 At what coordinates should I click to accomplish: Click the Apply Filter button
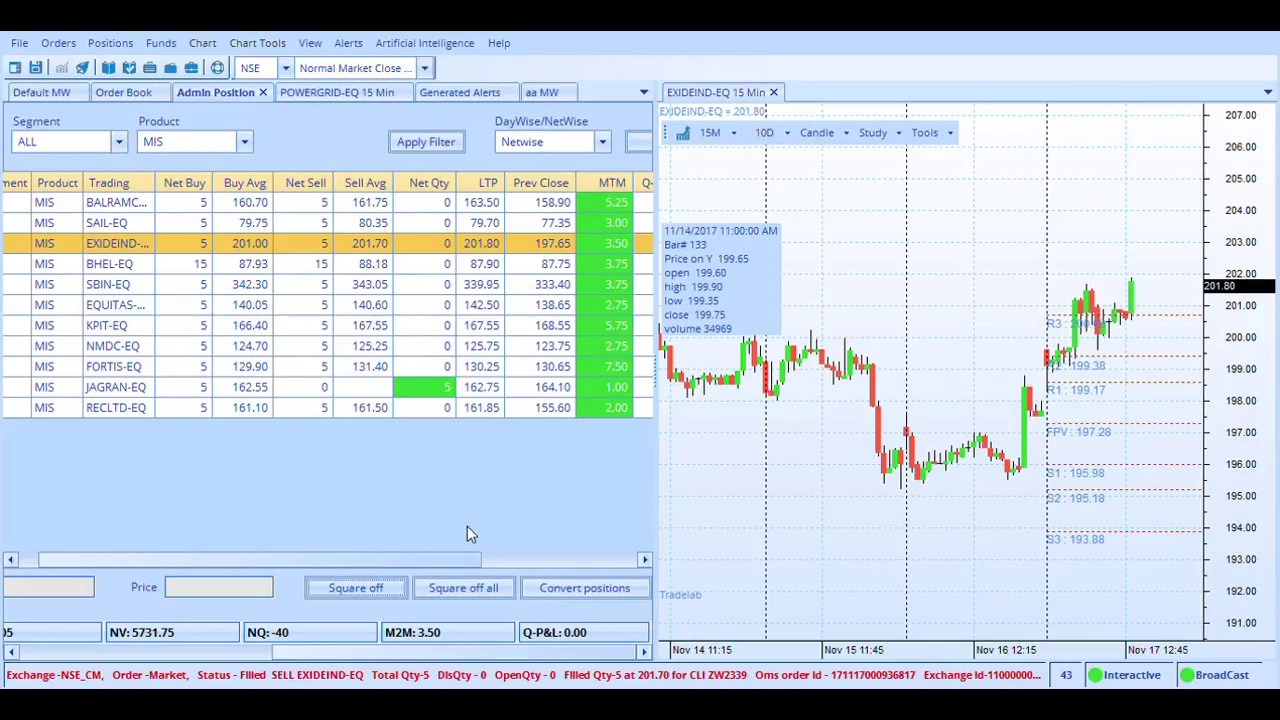(x=426, y=142)
